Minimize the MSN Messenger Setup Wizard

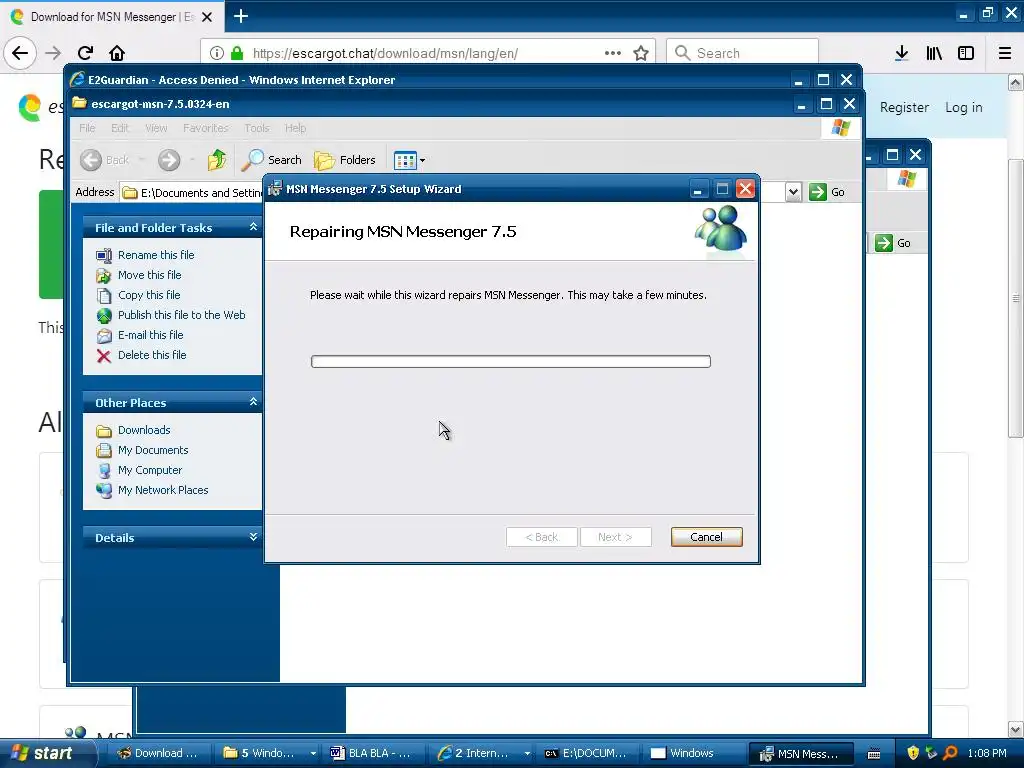coord(697,189)
